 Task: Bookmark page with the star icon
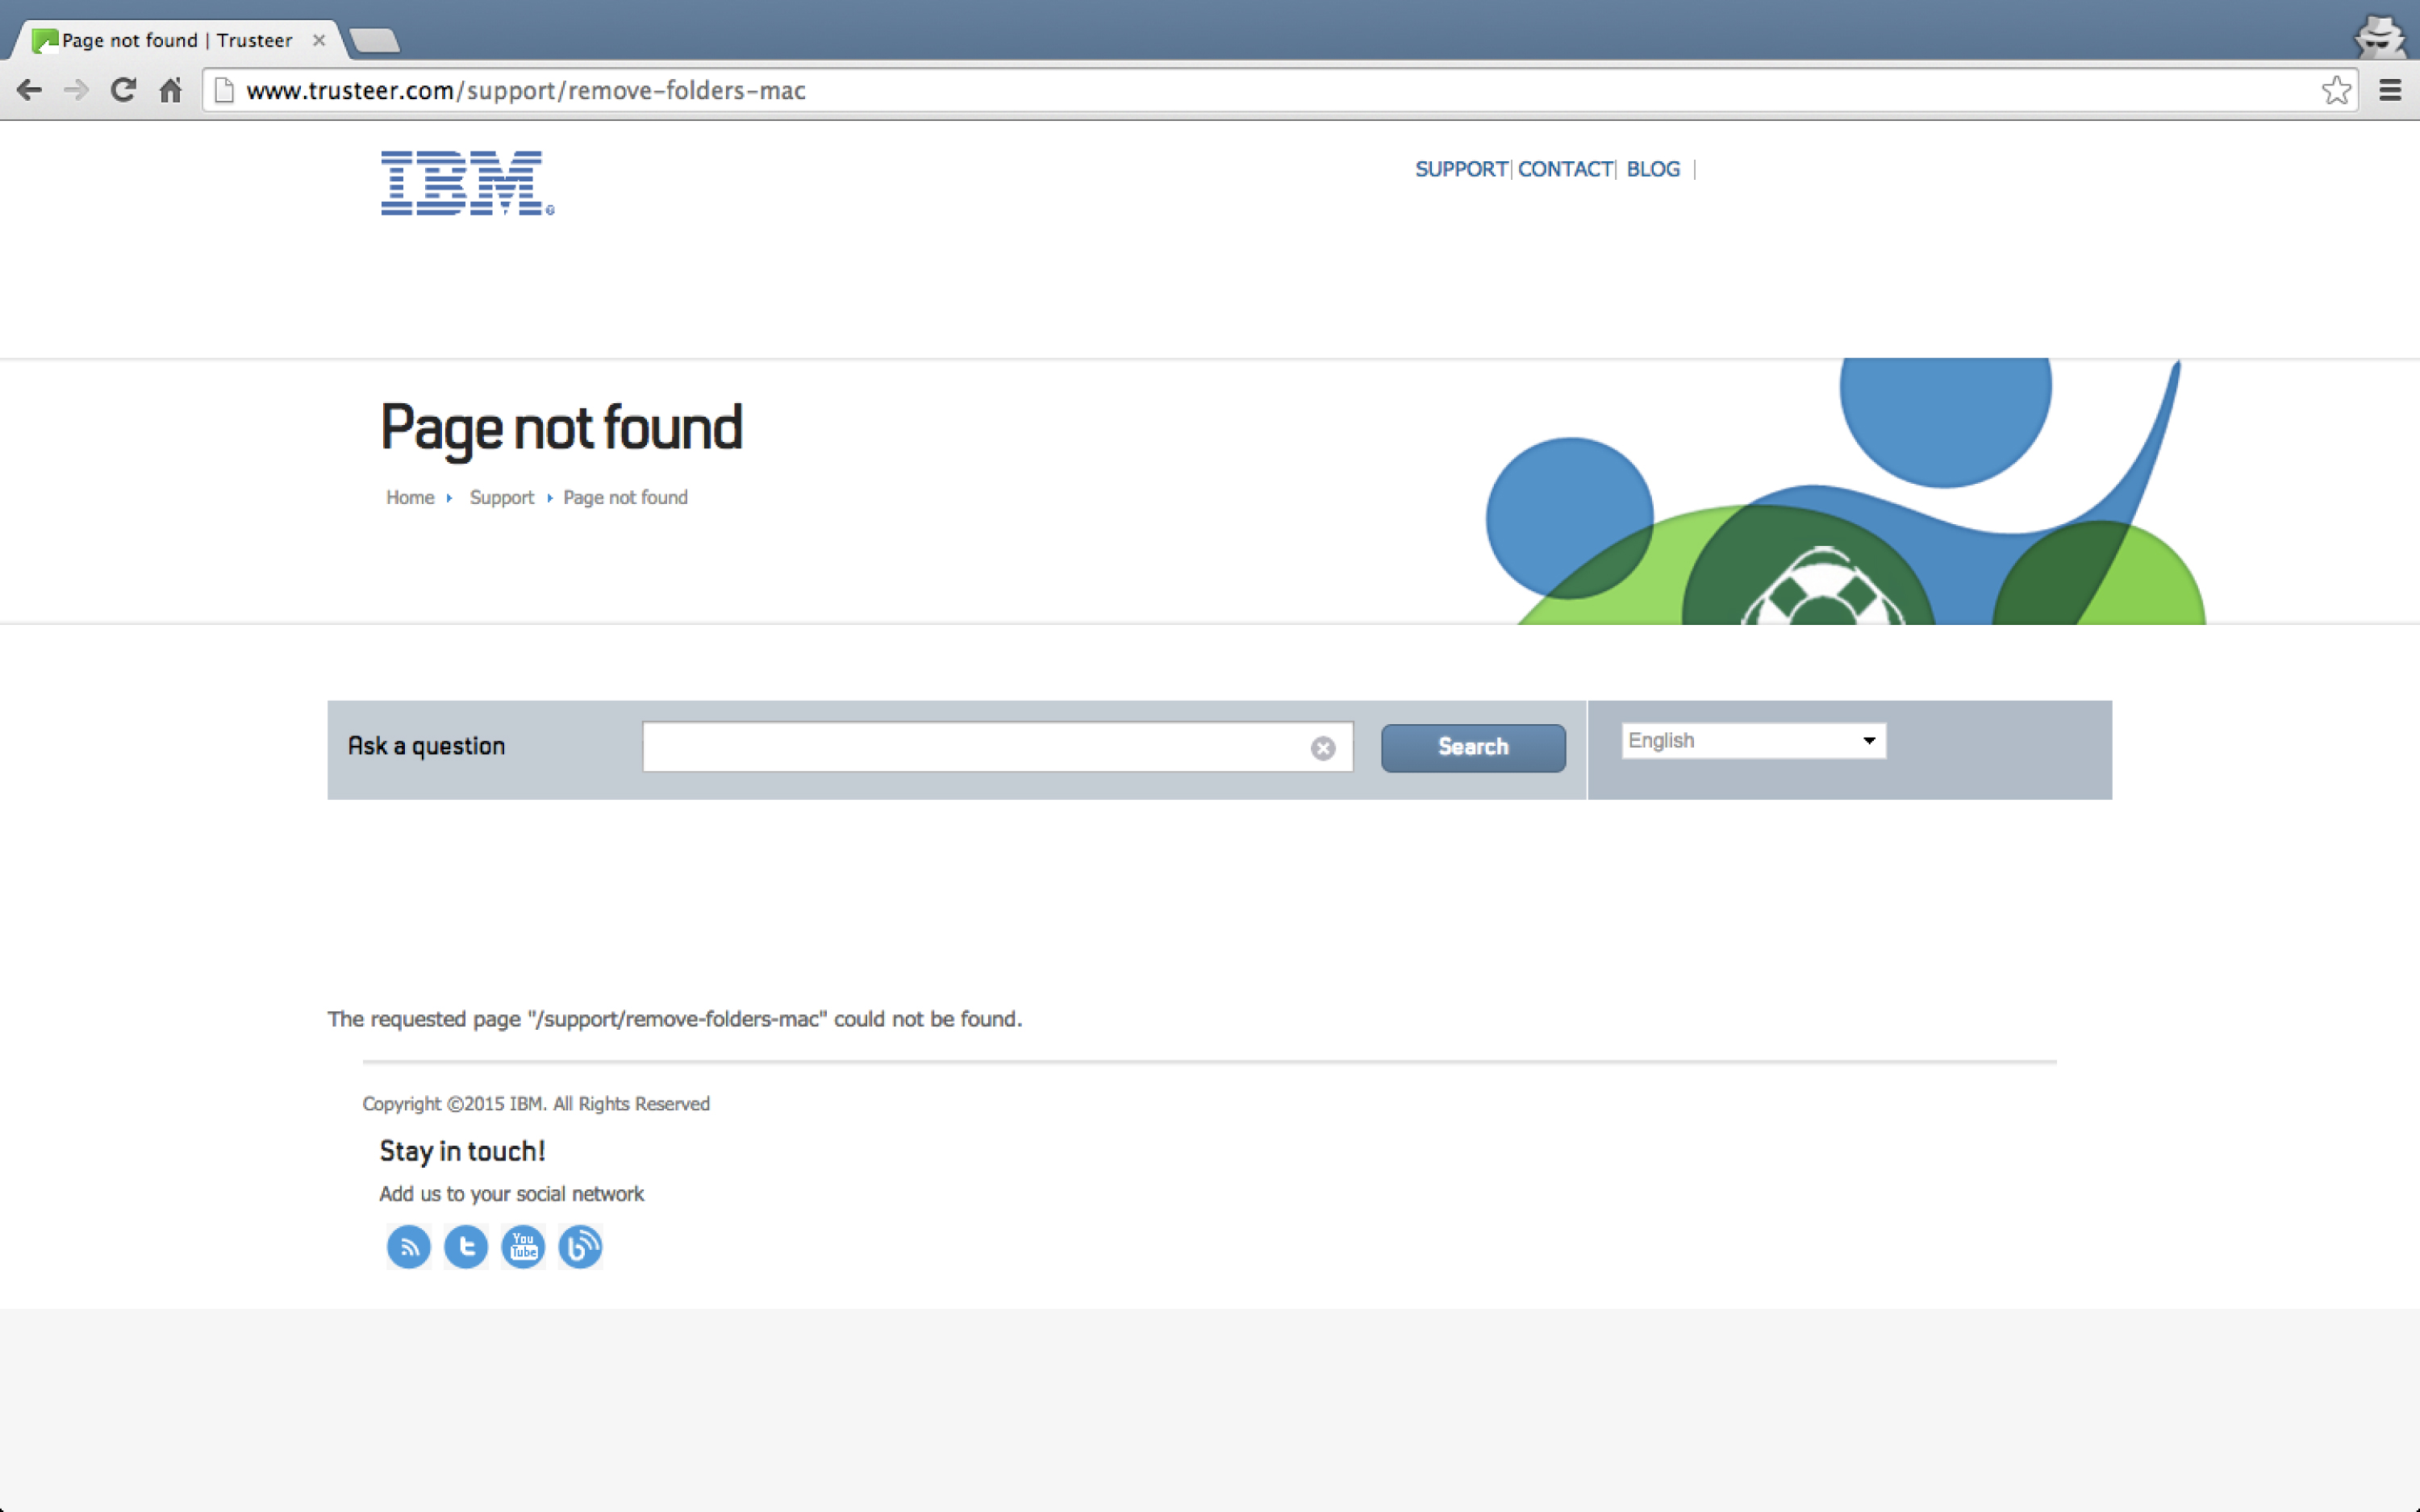point(2335,91)
